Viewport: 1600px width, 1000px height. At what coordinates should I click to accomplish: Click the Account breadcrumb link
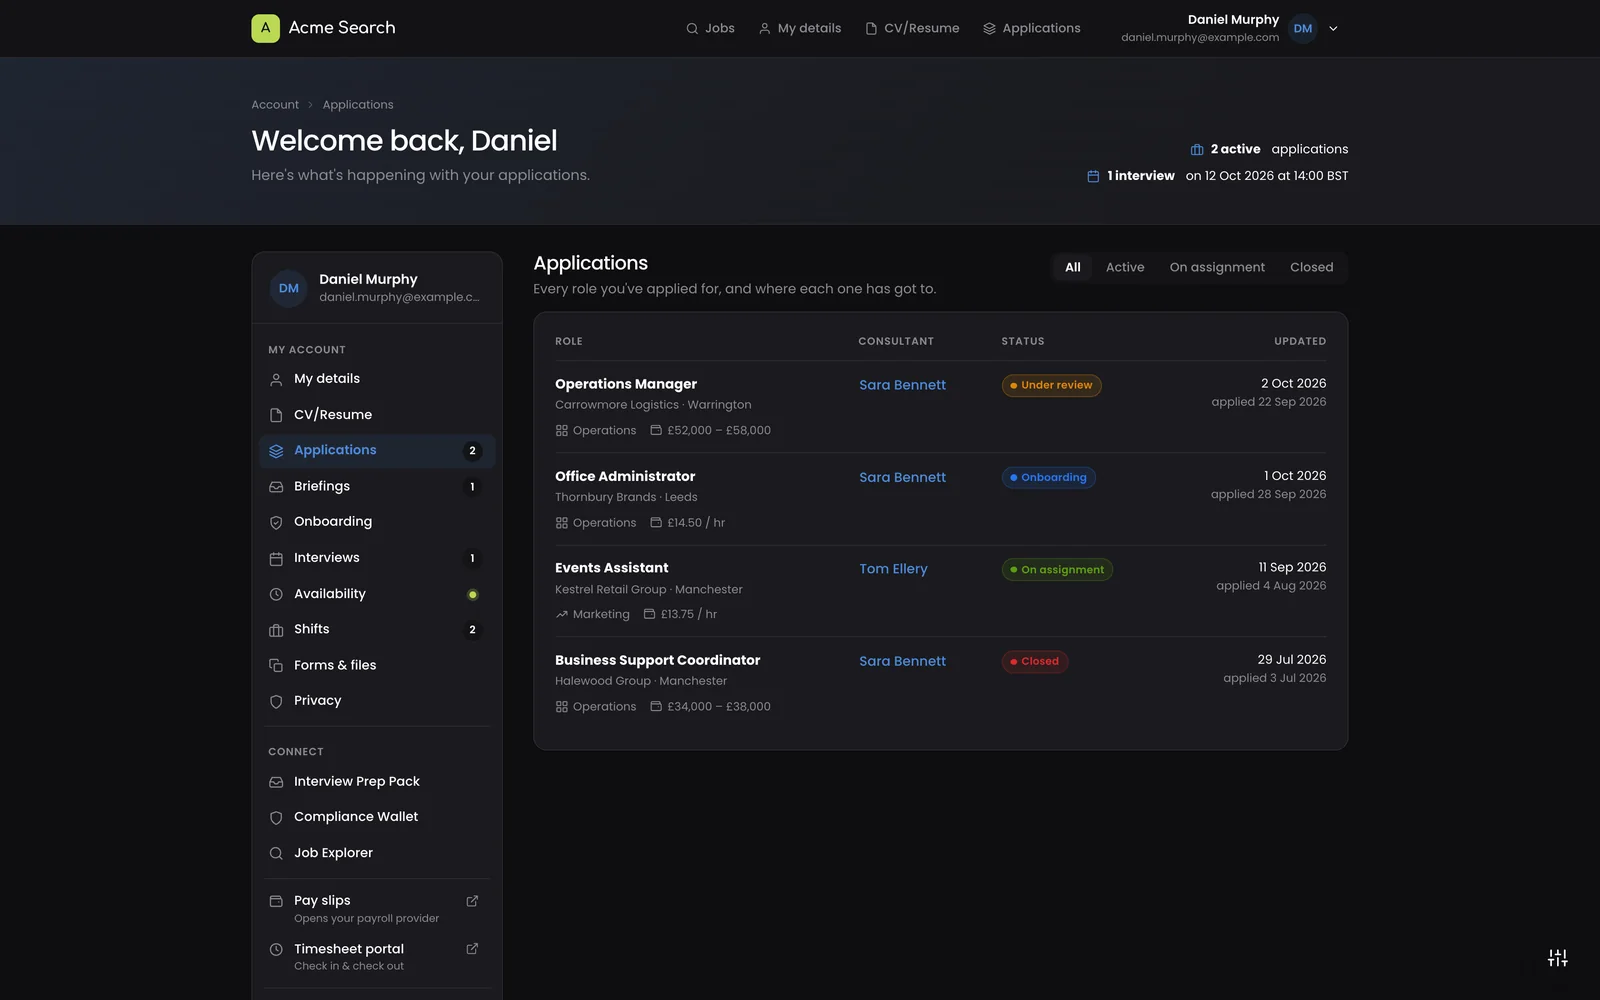tap(275, 105)
